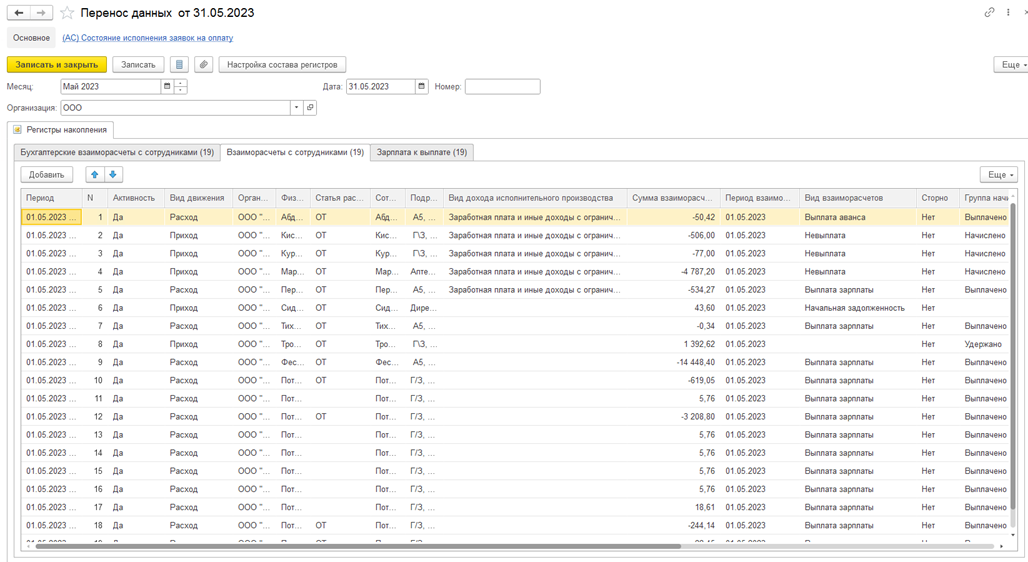Expand the Организация dropdown arrow
Image resolution: width=1028 pixels, height=562 pixels.
coord(296,108)
